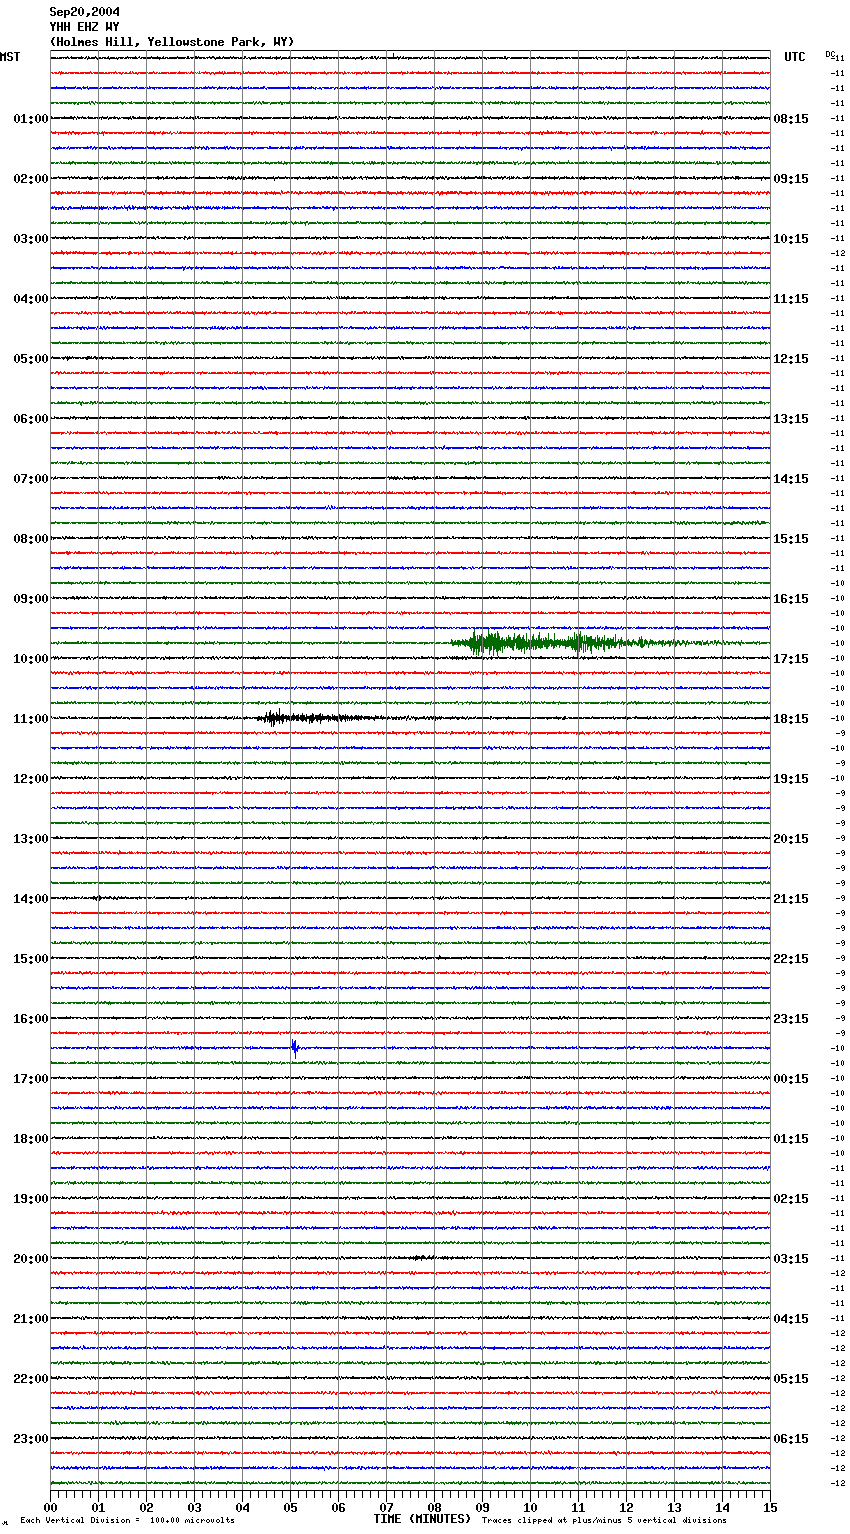Click the '18:00' MST row label
850x1534 pixels.
coord(31,1139)
